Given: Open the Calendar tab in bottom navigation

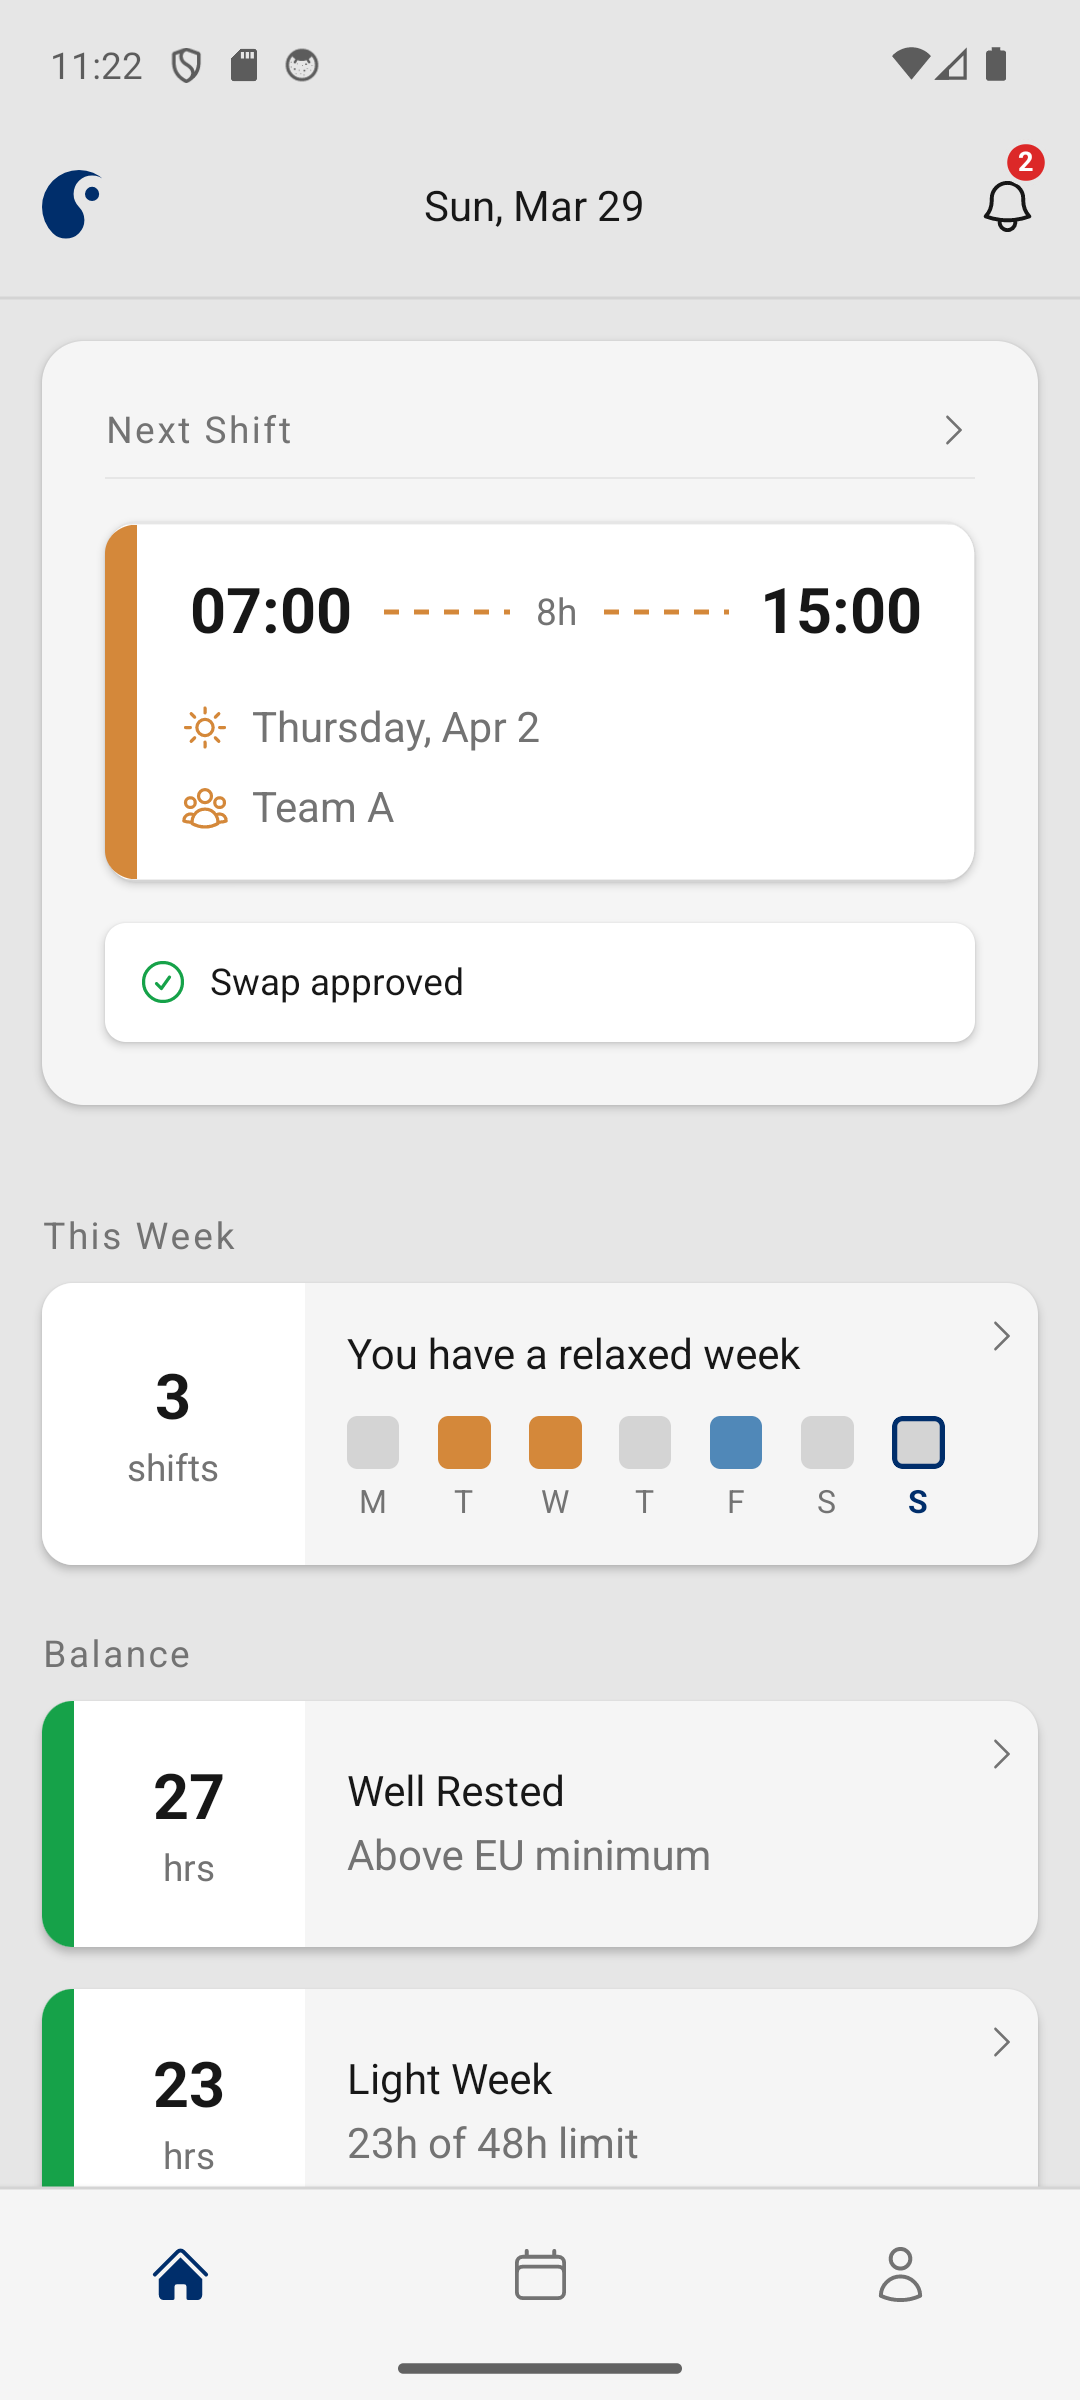Looking at the screenshot, I should [540, 2274].
